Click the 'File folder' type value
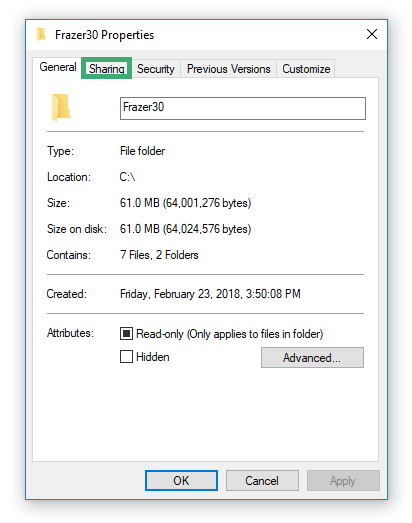Image resolution: width=412 pixels, height=523 pixels. pyautogui.click(x=142, y=151)
